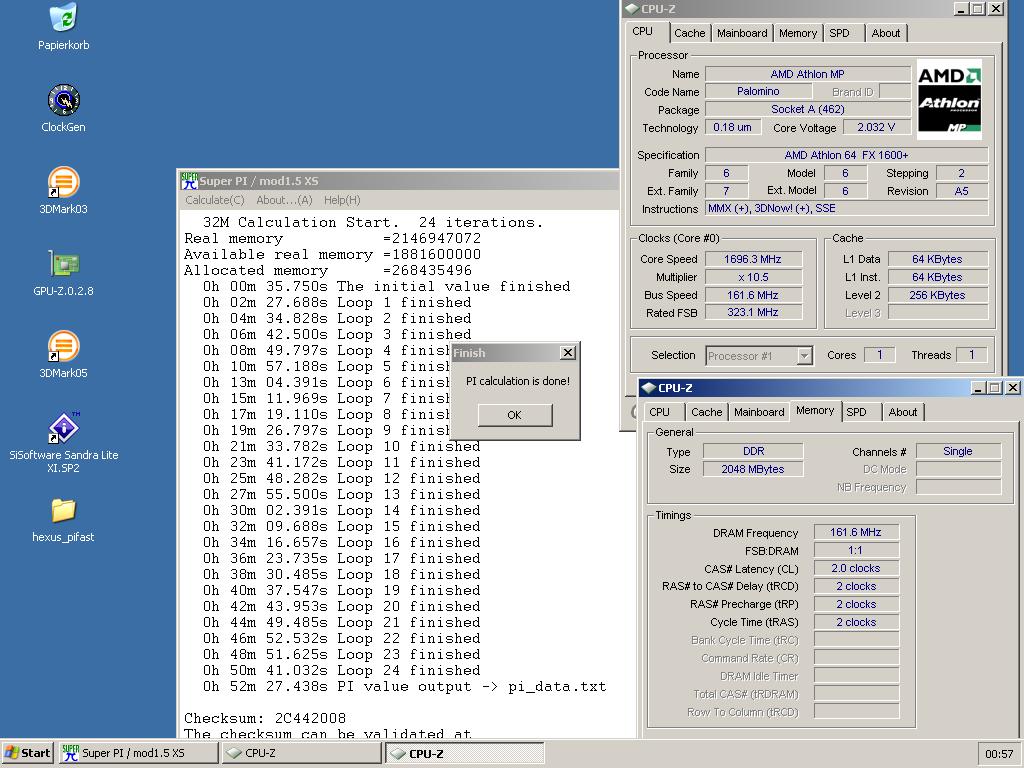Click Core Speed value 1696.3 MHz
Image resolution: width=1024 pixels, height=768 pixels.
click(753, 259)
